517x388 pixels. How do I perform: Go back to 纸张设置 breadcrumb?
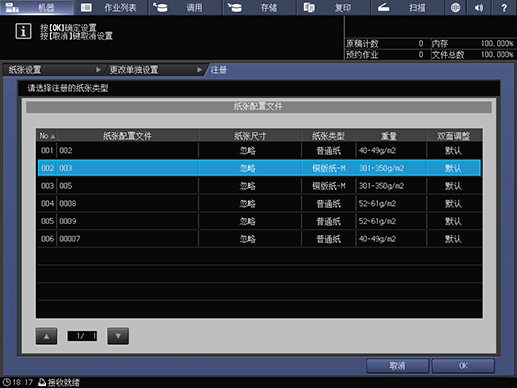click(x=53, y=70)
